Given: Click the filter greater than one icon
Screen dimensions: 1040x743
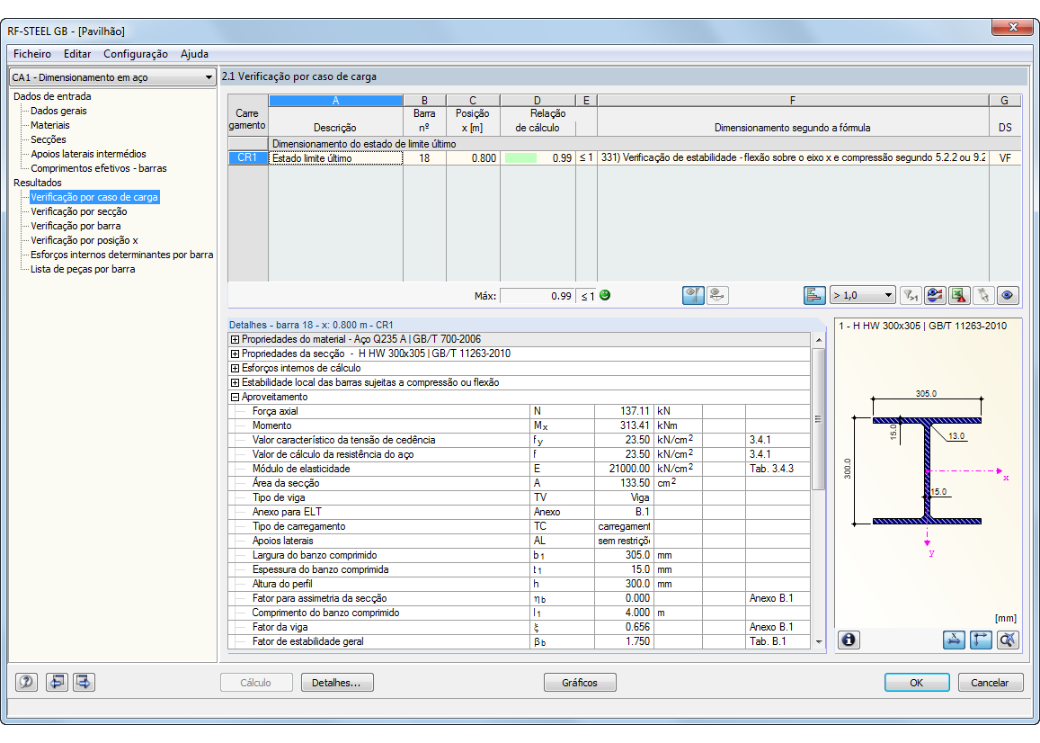Looking at the screenshot, I should 911,295.
